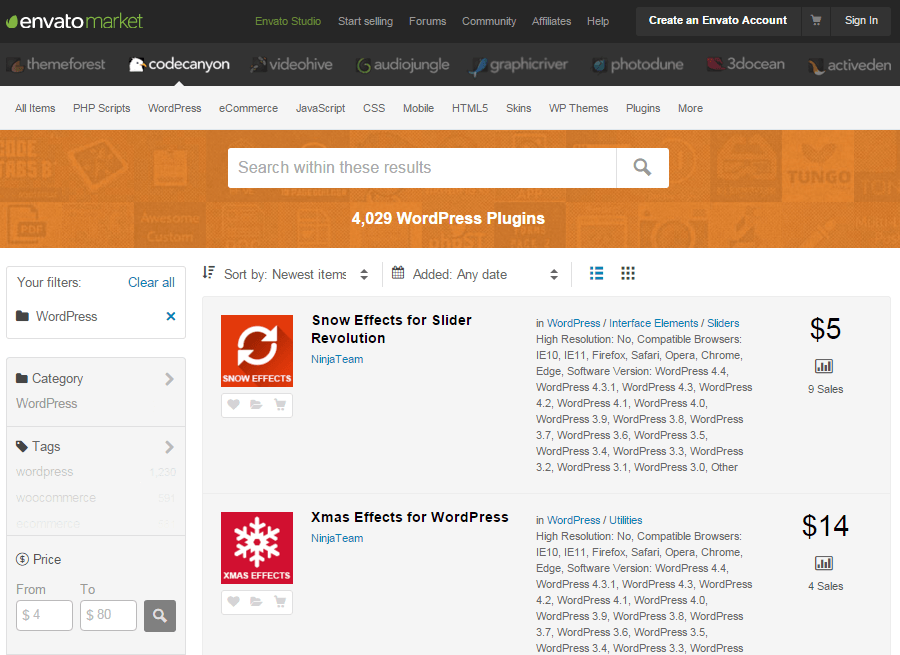Image resolution: width=900 pixels, height=655 pixels.
Task: Switch to list view layout
Action: pyautogui.click(x=597, y=273)
